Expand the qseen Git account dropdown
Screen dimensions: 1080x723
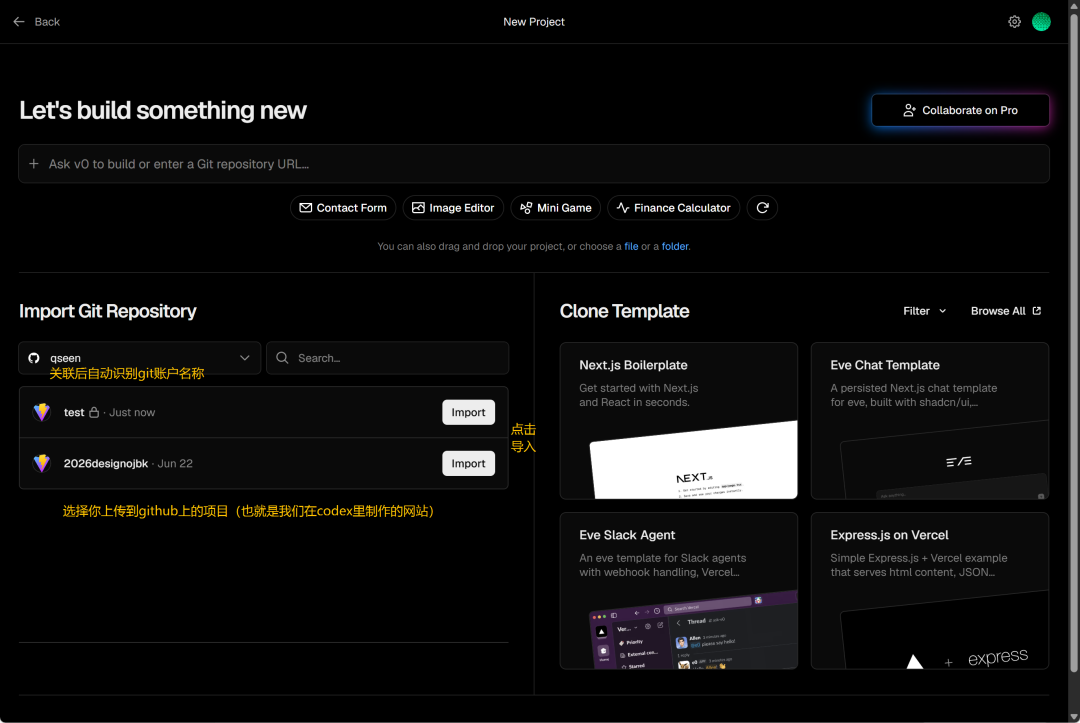[140, 358]
